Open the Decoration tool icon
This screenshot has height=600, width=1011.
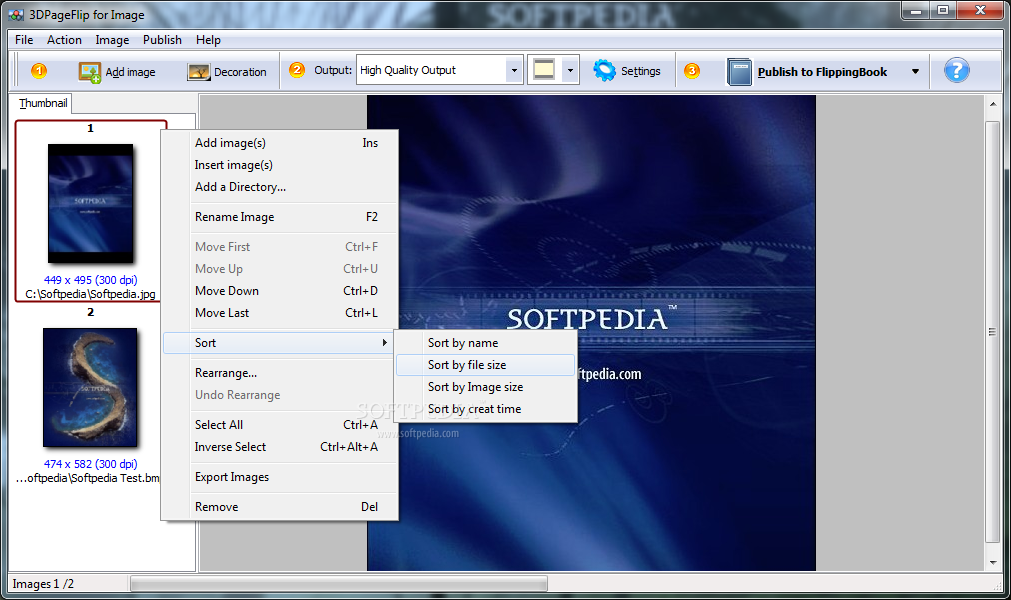click(199, 72)
